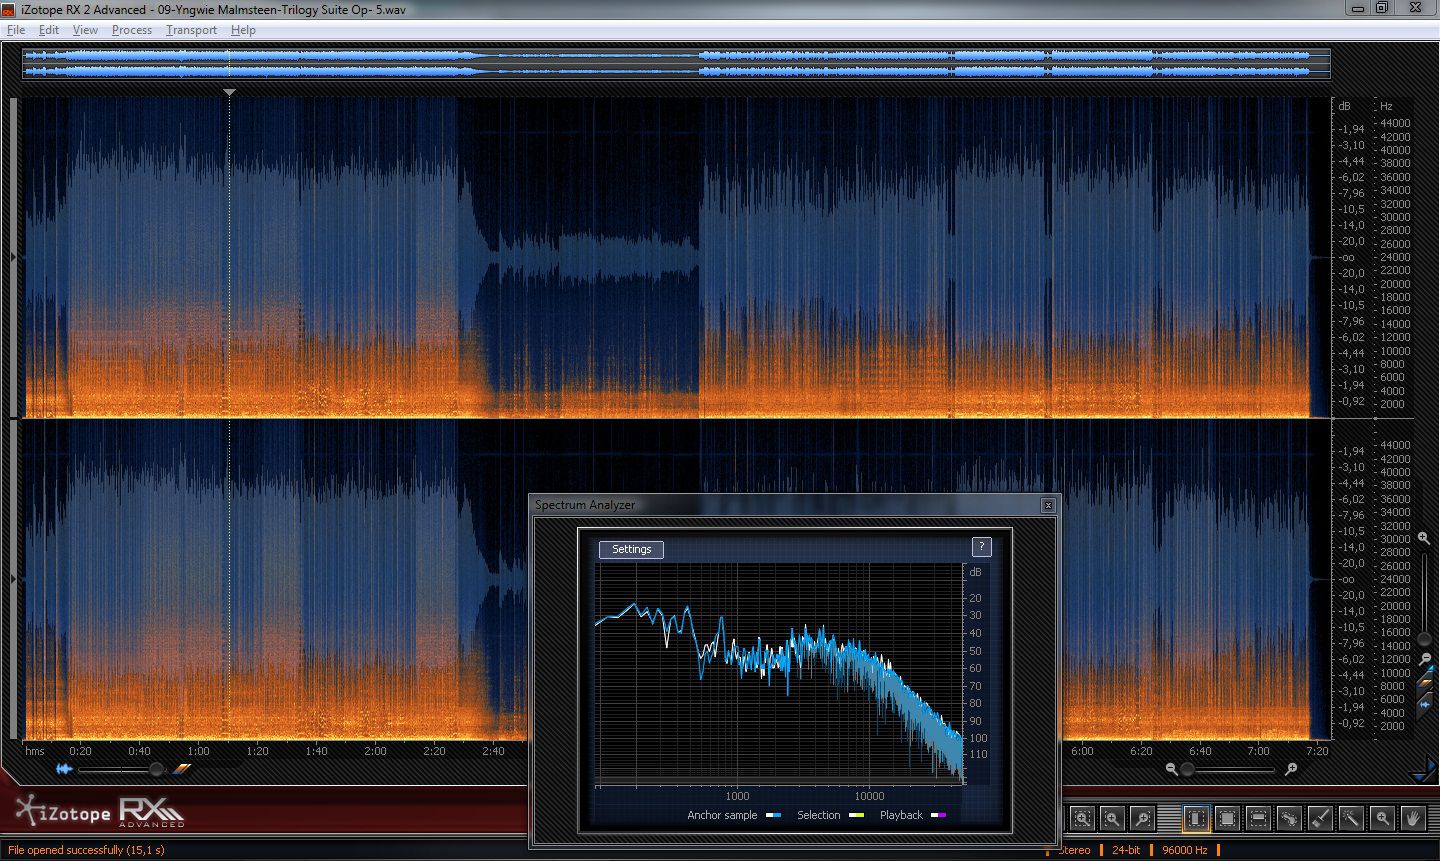Click the zoom out full magnifier icon
Viewport: 1440px width, 861px height.
[1141, 818]
